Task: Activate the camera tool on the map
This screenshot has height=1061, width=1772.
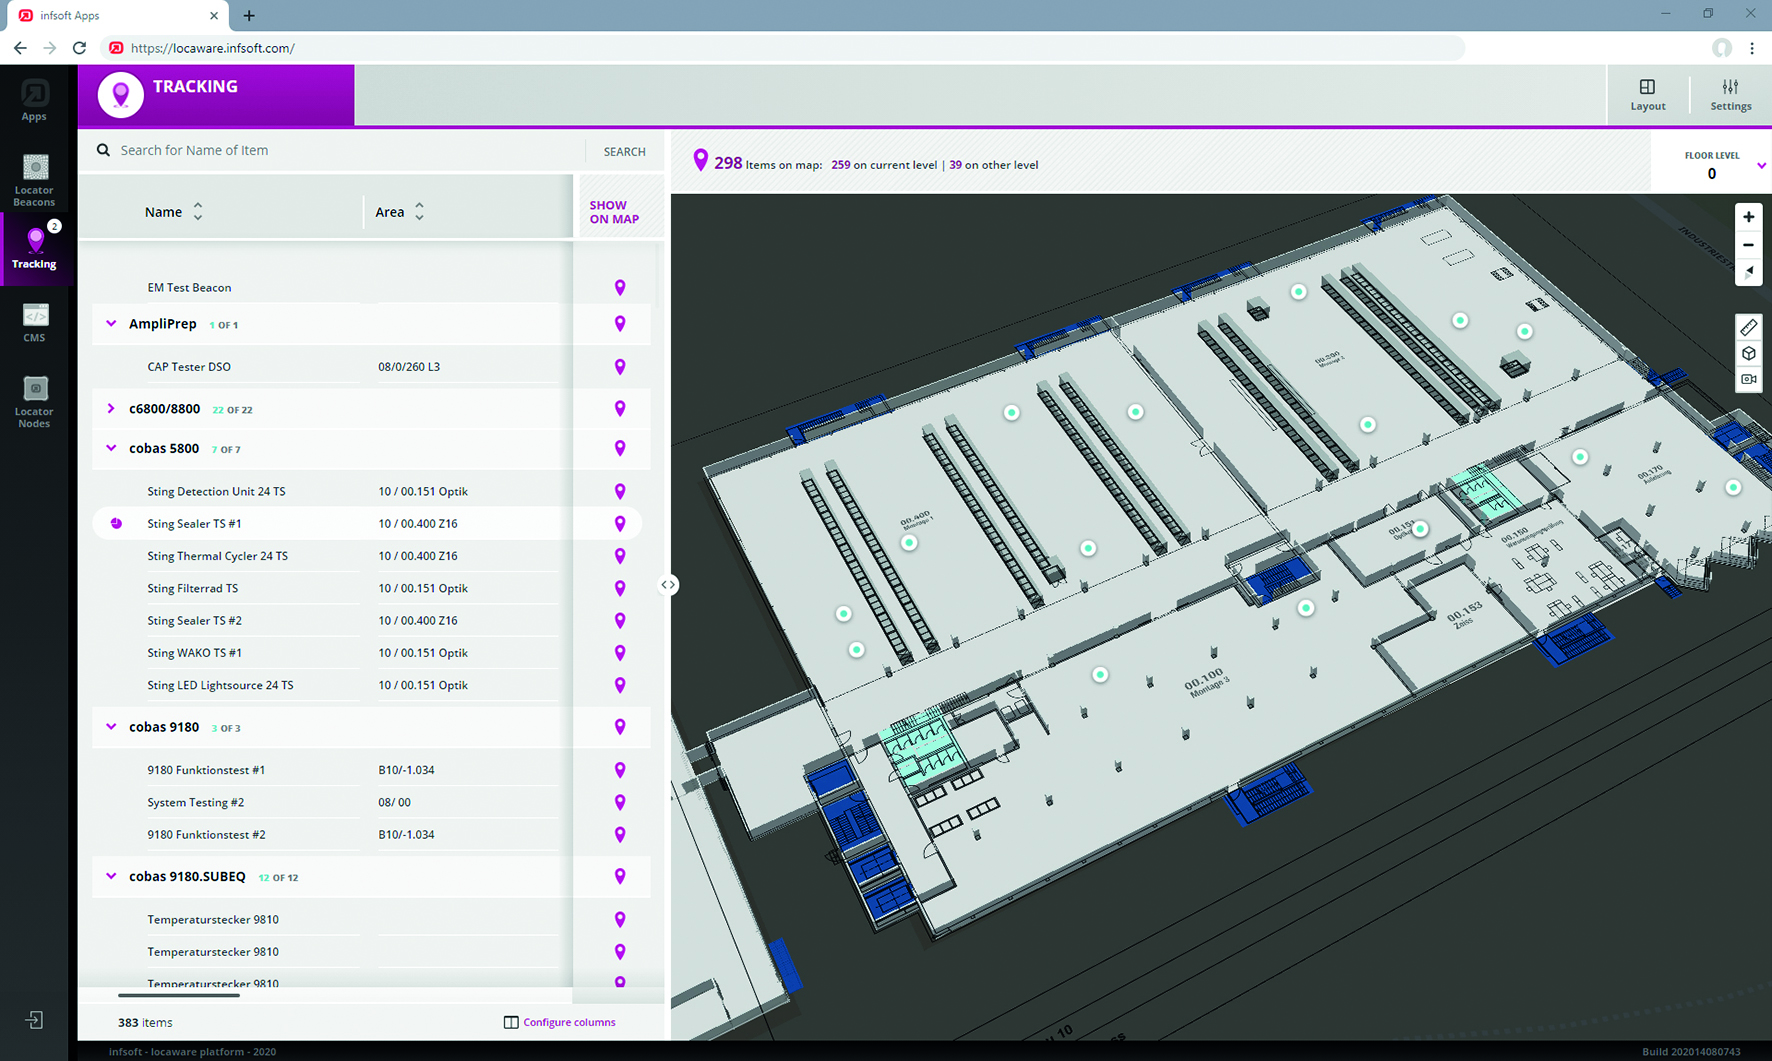Action: point(1748,379)
